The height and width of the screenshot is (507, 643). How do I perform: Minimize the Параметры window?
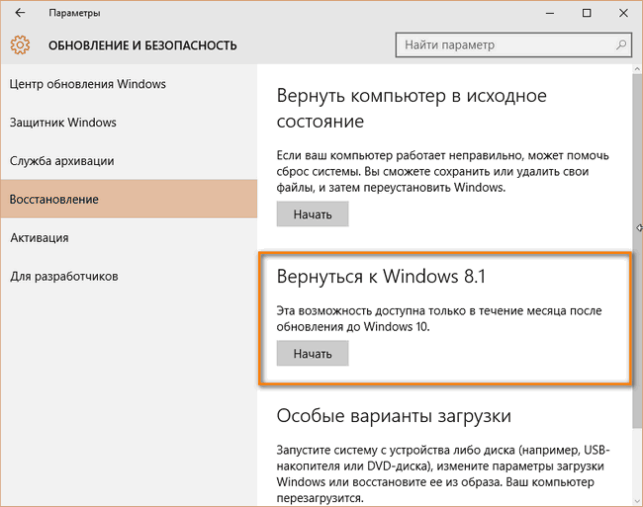click(550, 13)
